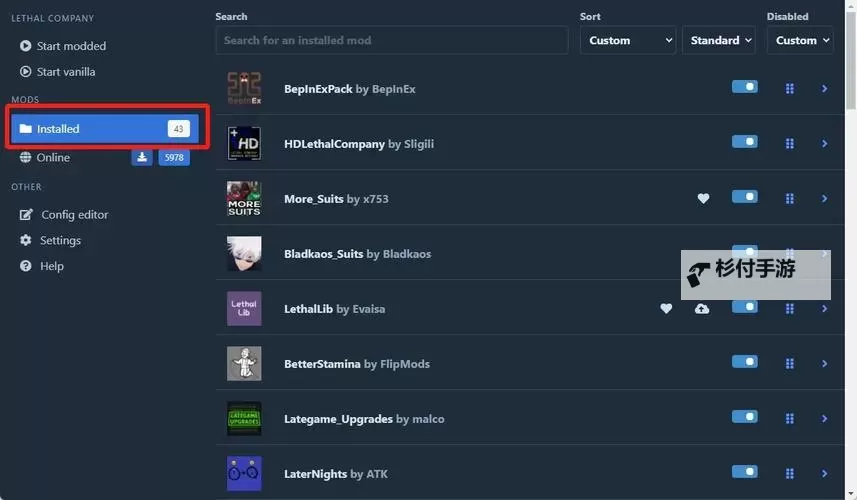The width and height of the screenshot is (857, 500).
Task: Open the Standard sort direction dropdown
Action: click(x=720, y=40)
